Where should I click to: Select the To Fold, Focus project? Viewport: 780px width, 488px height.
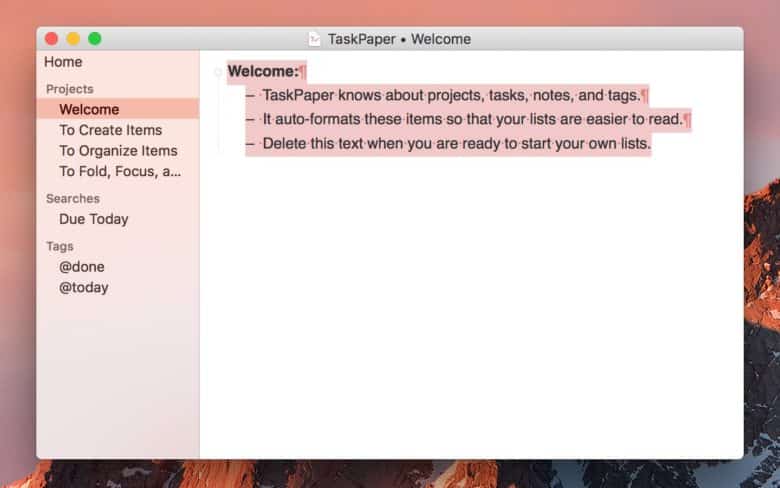[x=120, y=171]
